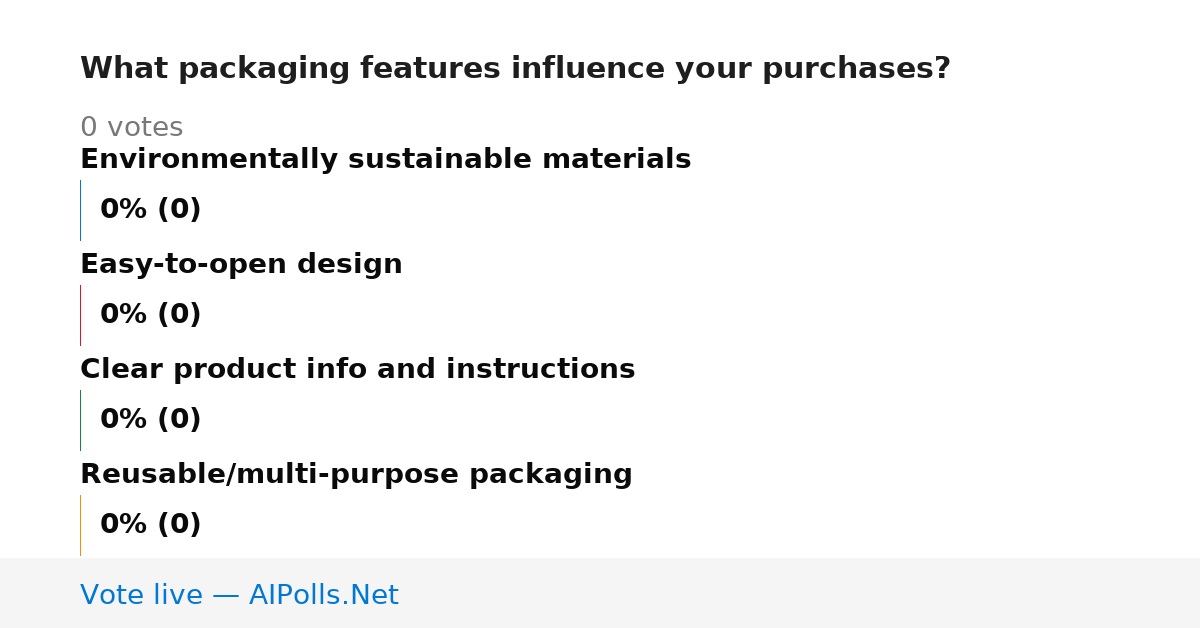1200x628 pixels.
Task: Click the gray footer bar
Action: coord(600,593)
